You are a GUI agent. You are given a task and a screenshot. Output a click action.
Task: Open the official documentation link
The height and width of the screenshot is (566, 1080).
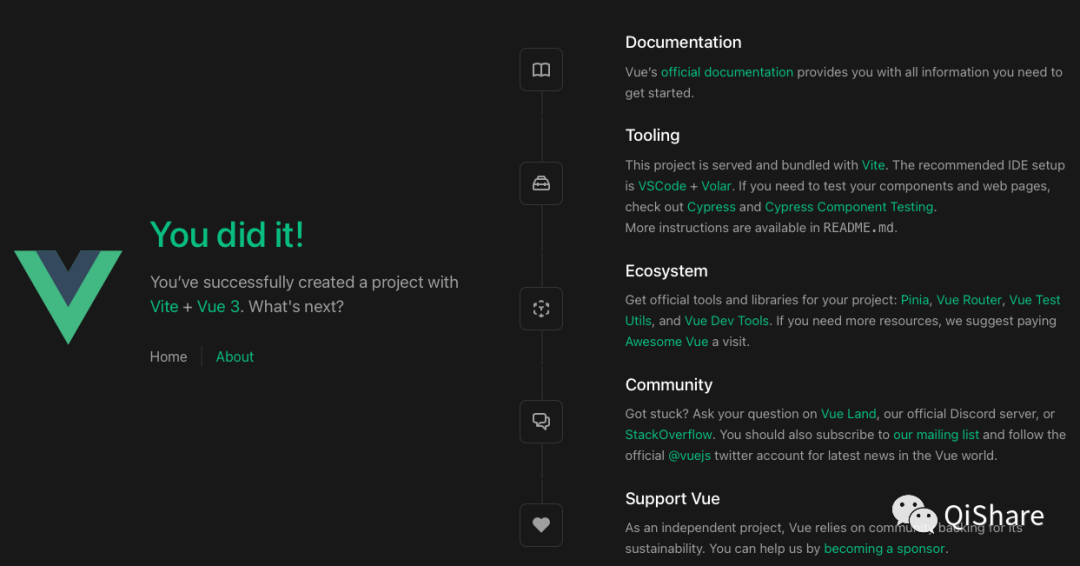(x=727, y=72)
